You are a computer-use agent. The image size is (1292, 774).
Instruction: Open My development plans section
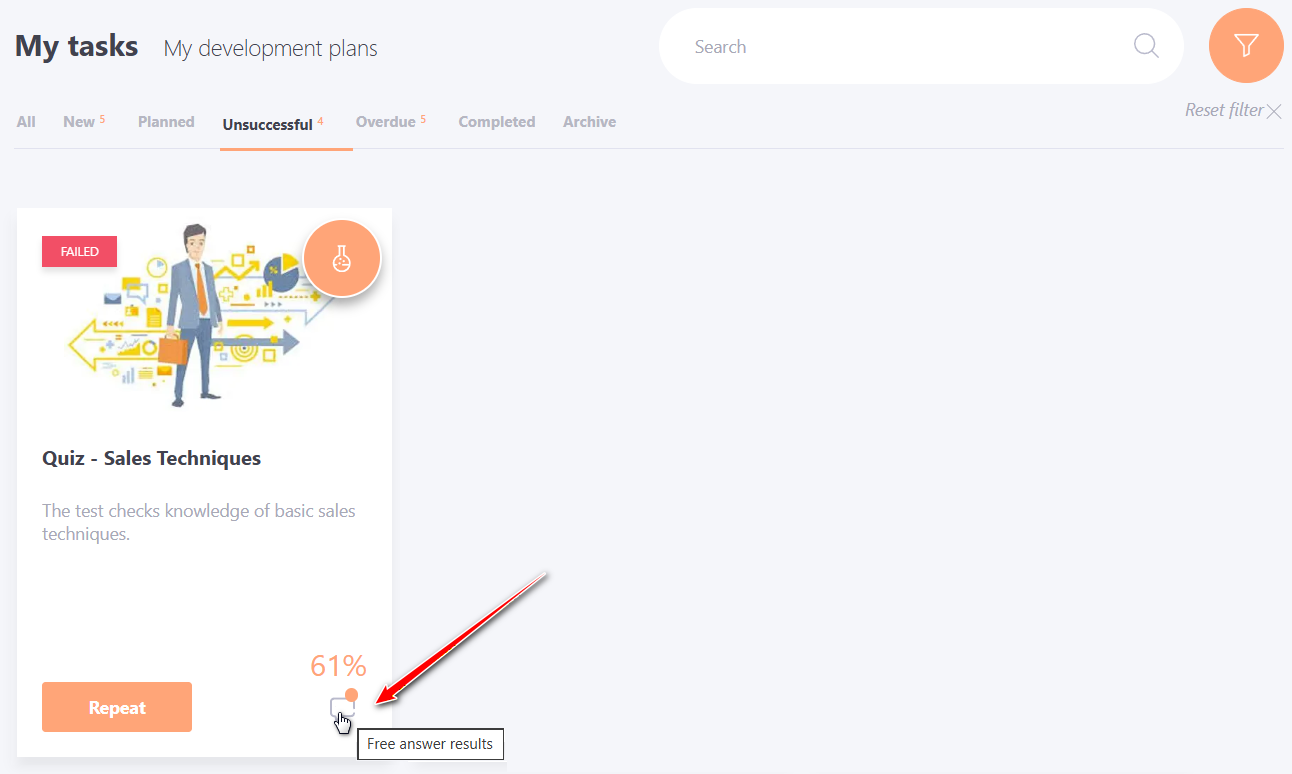coord(270,48)
